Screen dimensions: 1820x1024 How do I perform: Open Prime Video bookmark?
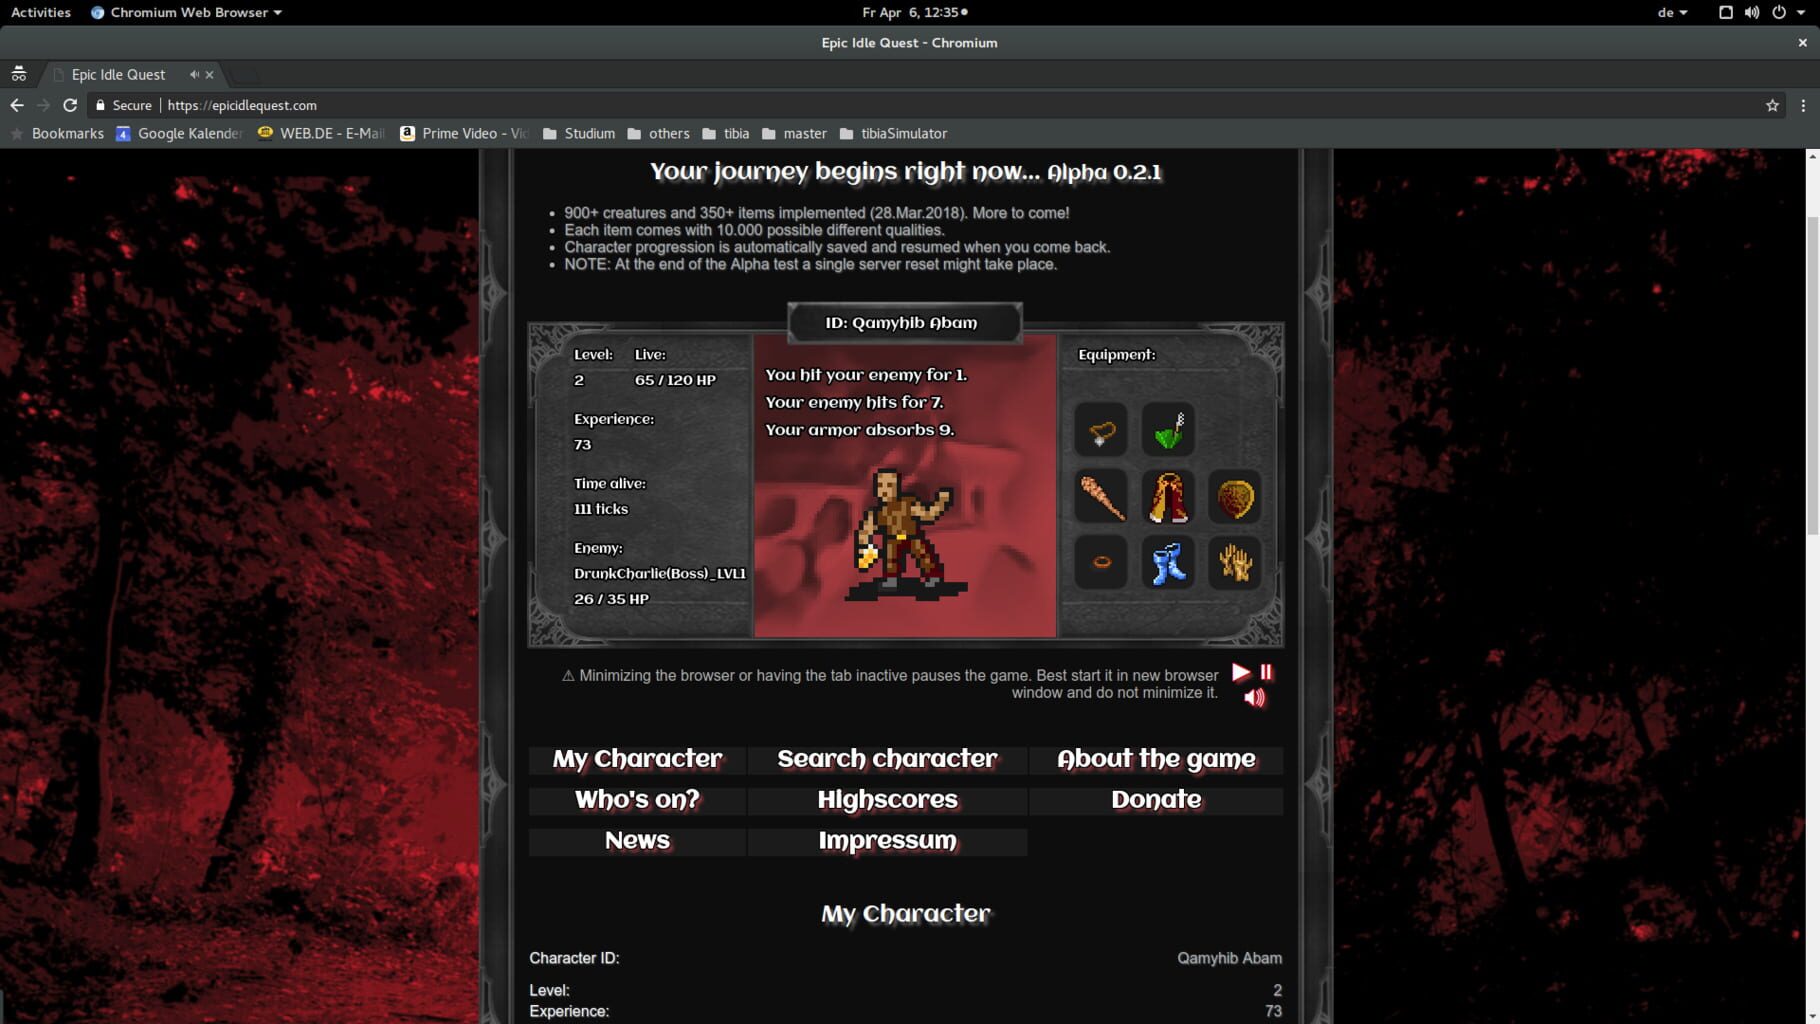coord(464,133)
